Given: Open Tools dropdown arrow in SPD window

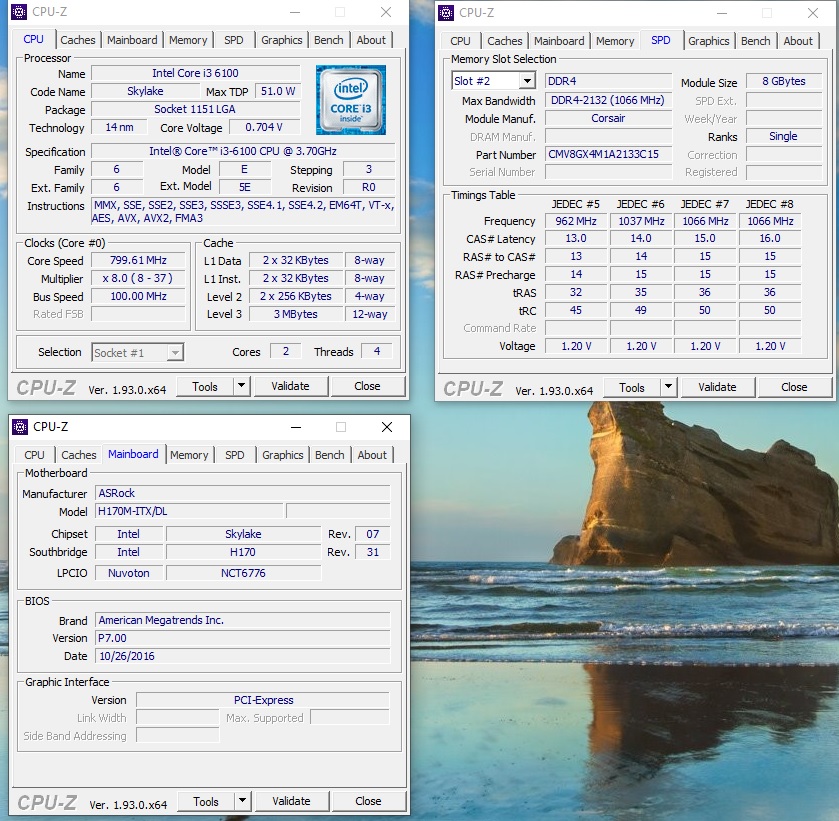Looking at the screenshot, I should point(668,387).
